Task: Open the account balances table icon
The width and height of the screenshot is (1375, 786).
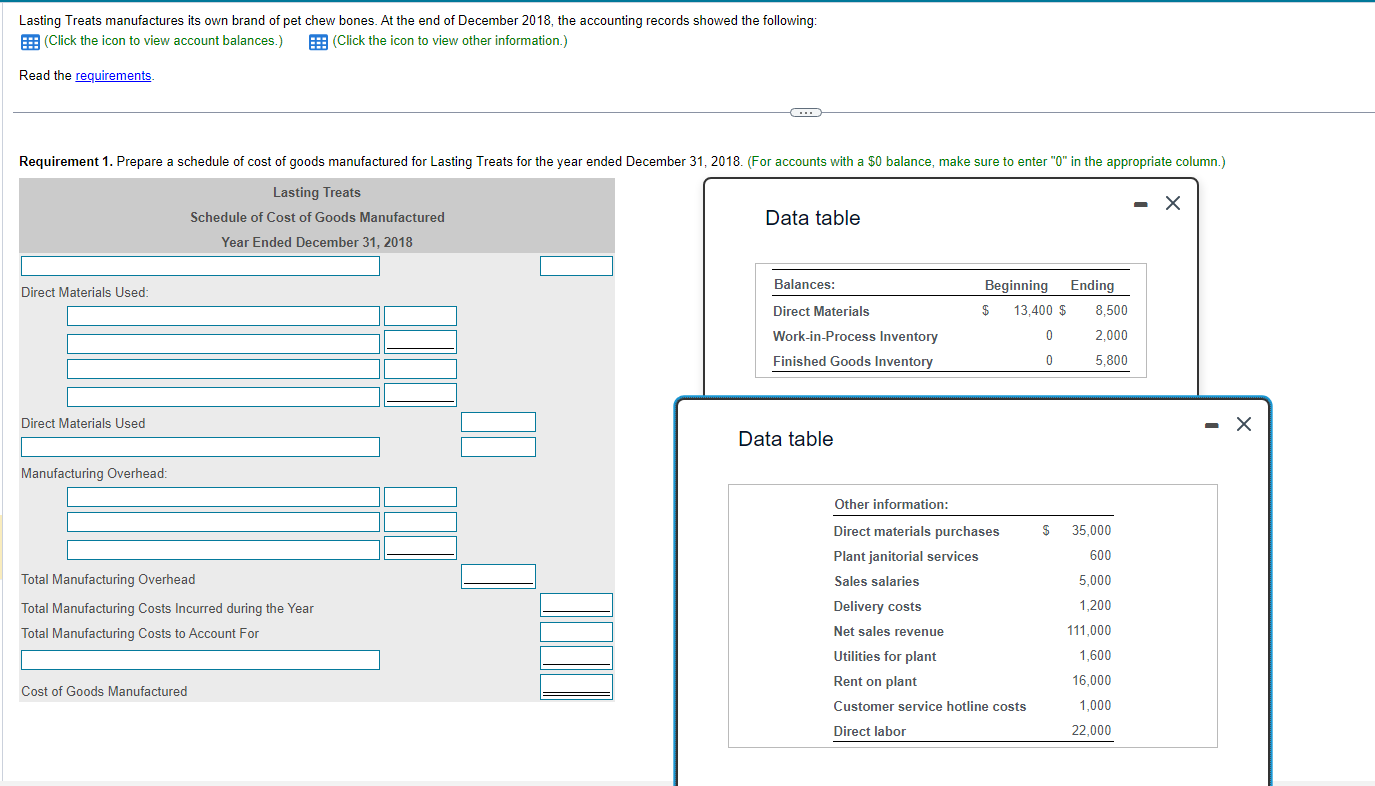Action: 29,42
